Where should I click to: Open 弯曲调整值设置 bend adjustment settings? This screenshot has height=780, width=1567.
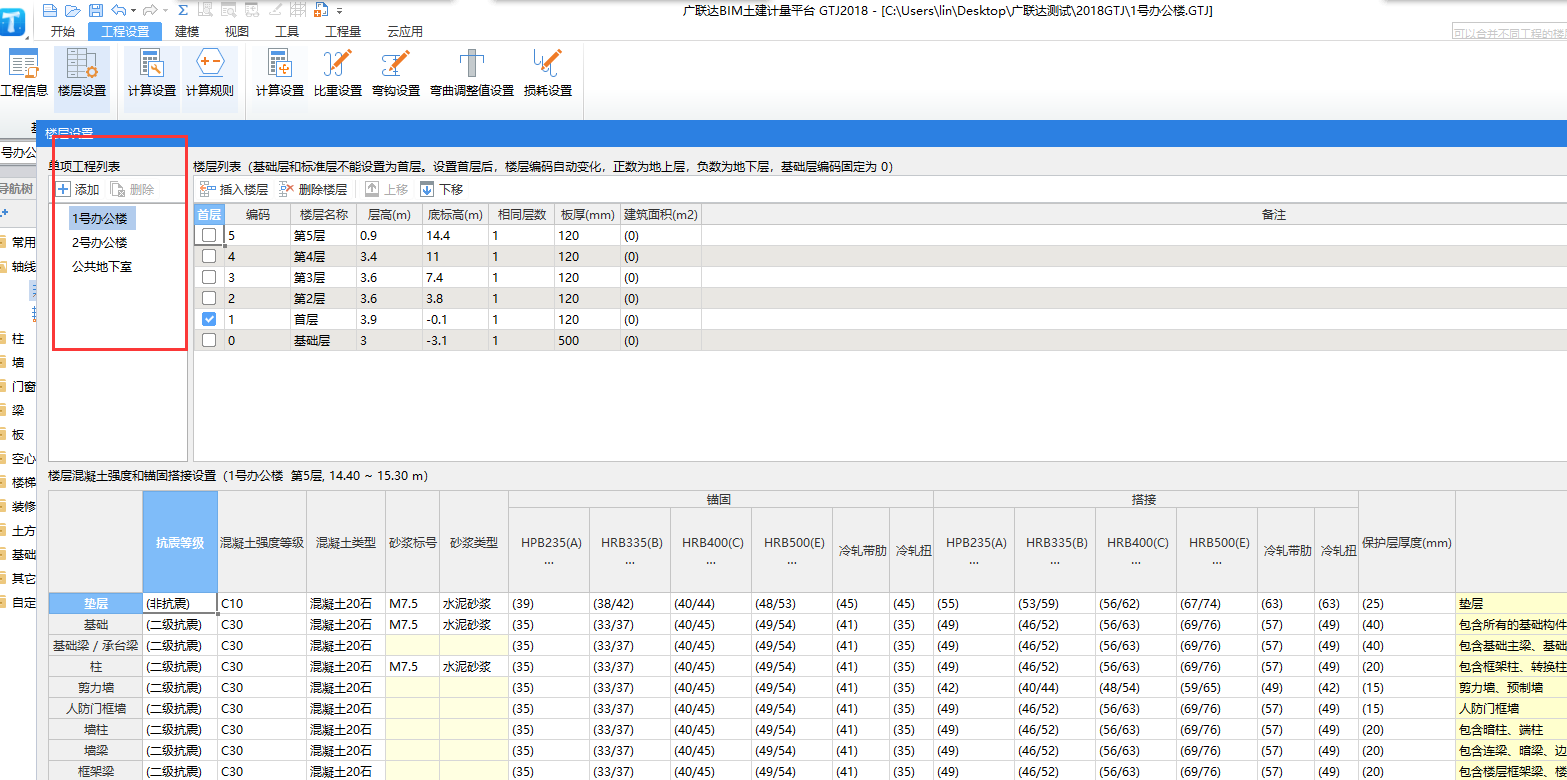pyautogui.click(x=472, y=73)
